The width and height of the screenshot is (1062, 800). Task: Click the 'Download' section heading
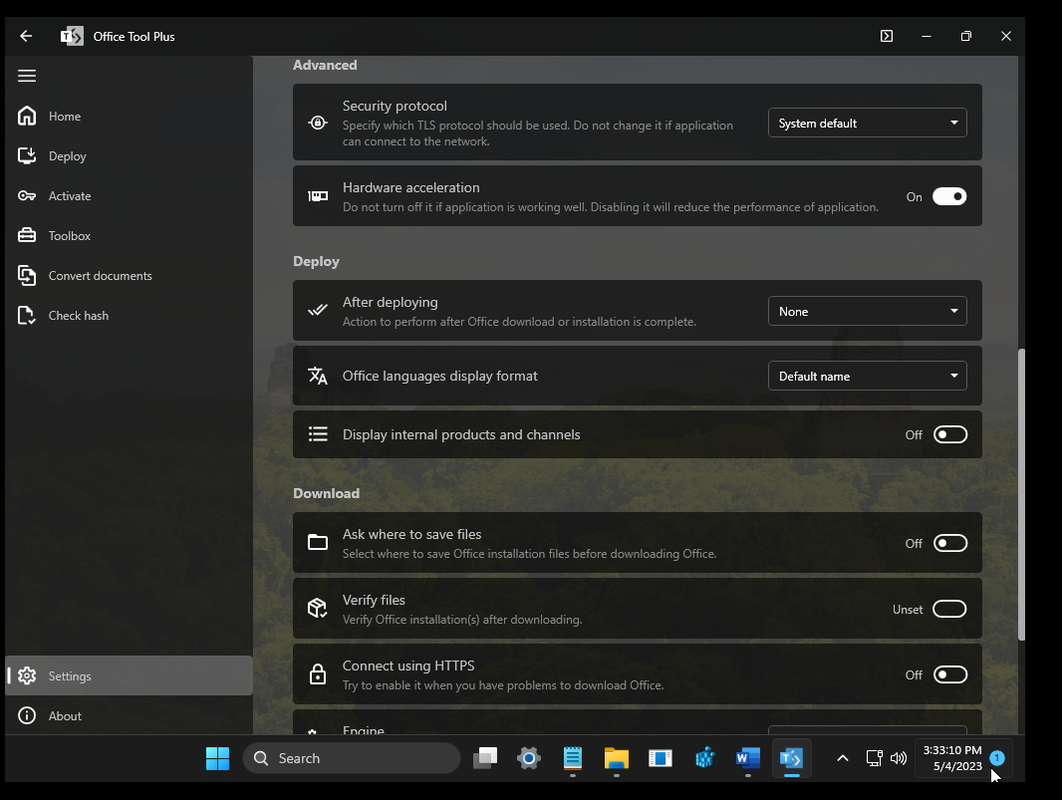[326, 493]
